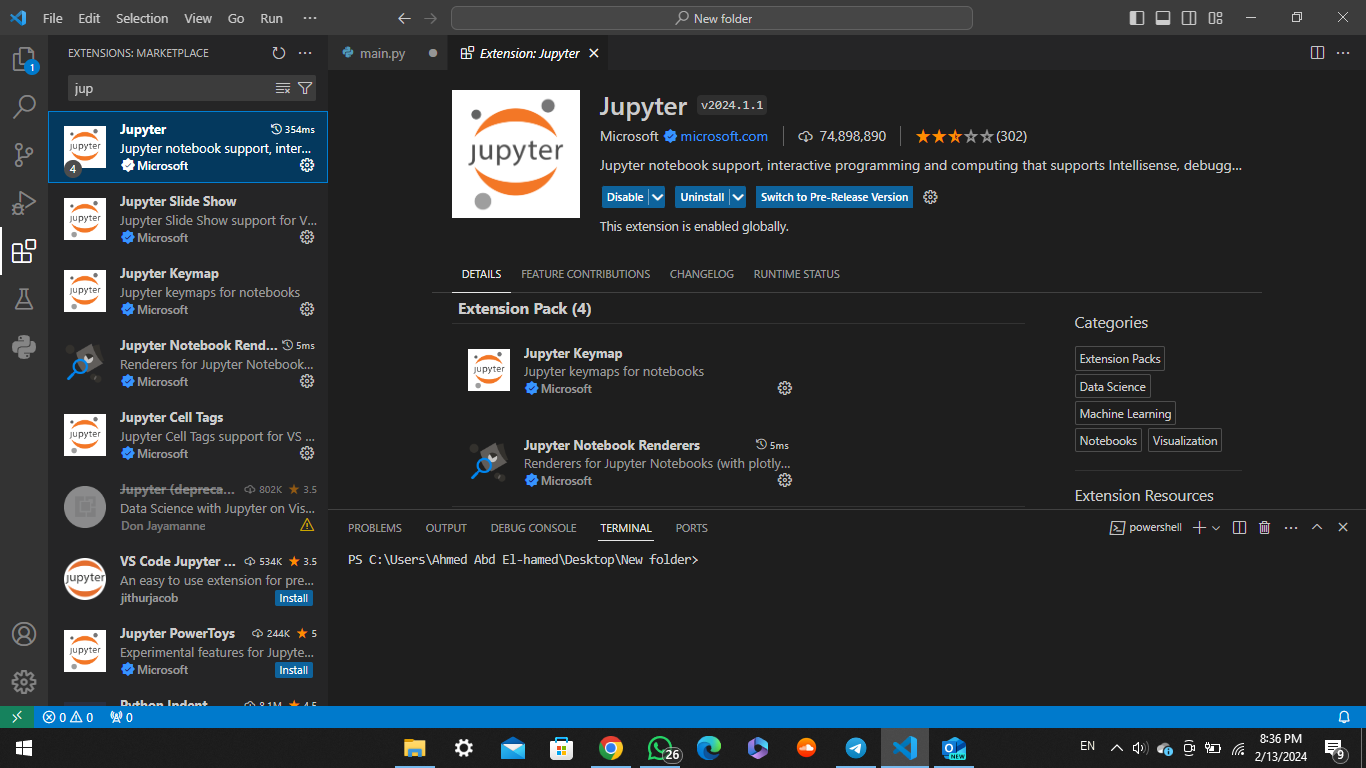The image size is (1366, 768).
Task: Open manage gear for Jupyter Slide Show
Action: 307,237
